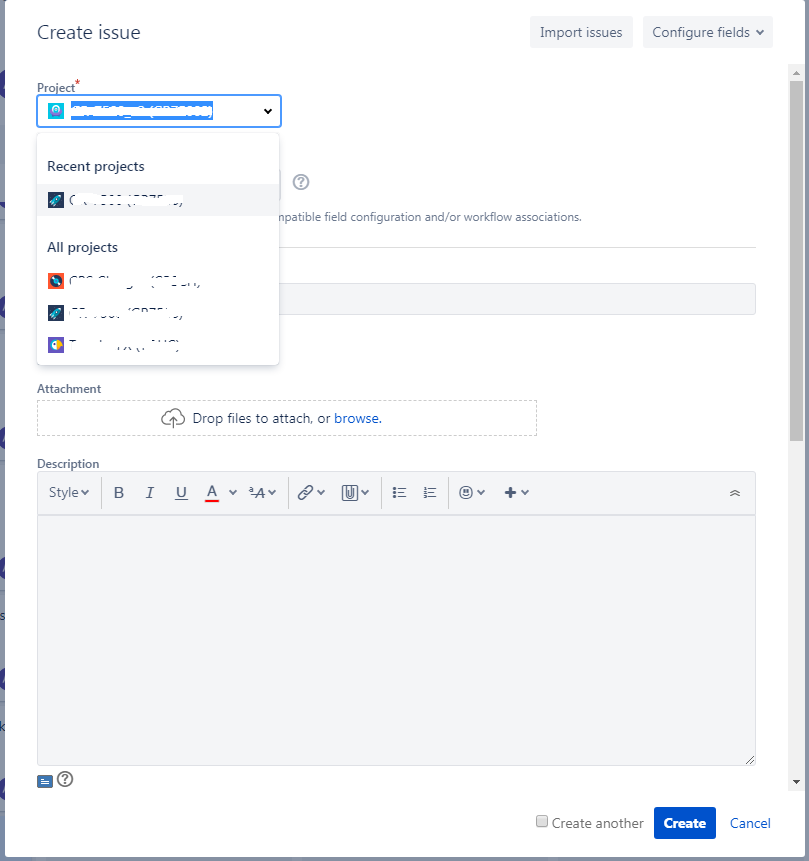Open Configure fields dropdown
This screenshot has height=861, width=809.
(707, 32)
